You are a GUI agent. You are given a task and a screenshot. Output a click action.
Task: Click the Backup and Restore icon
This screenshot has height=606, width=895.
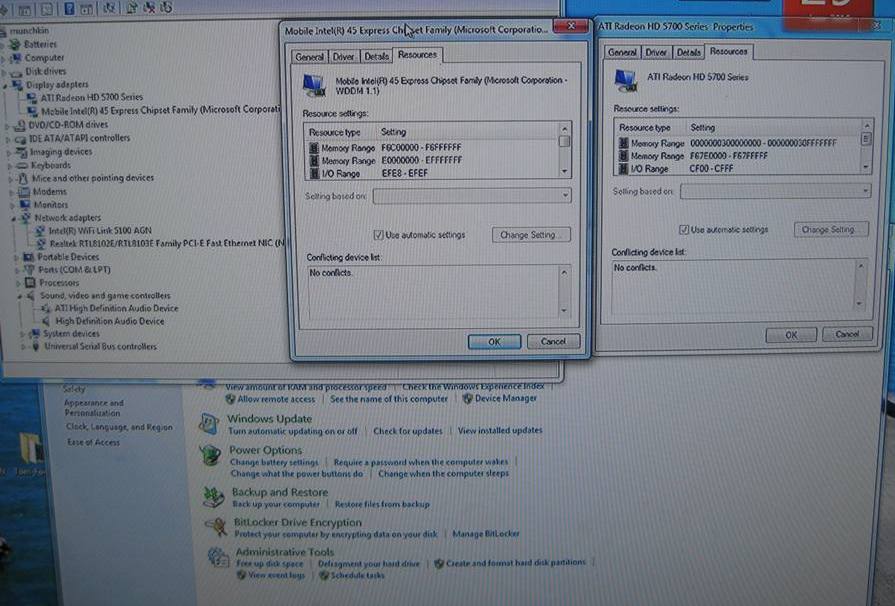[213, 497]
